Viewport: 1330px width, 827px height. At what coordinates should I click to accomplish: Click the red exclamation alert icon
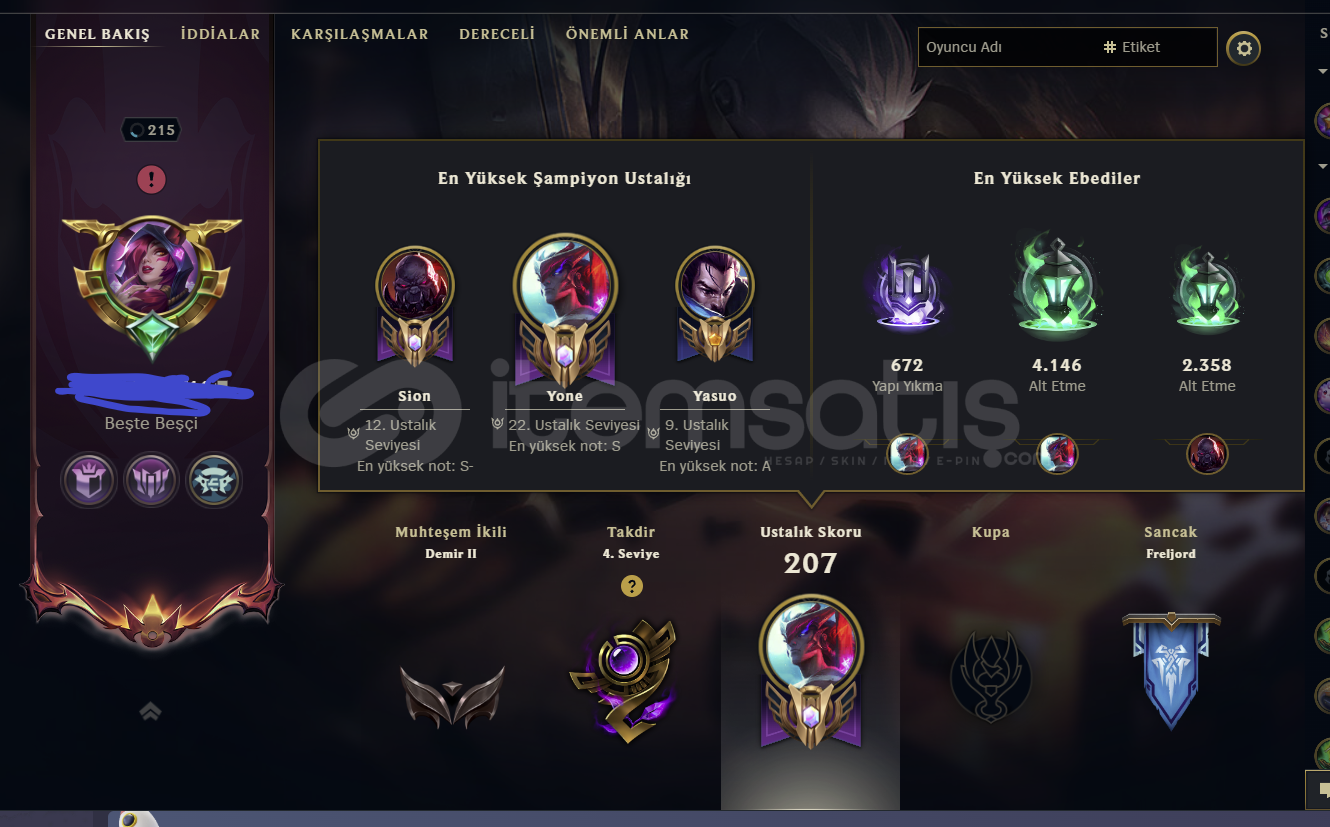[x=151, y=180]
